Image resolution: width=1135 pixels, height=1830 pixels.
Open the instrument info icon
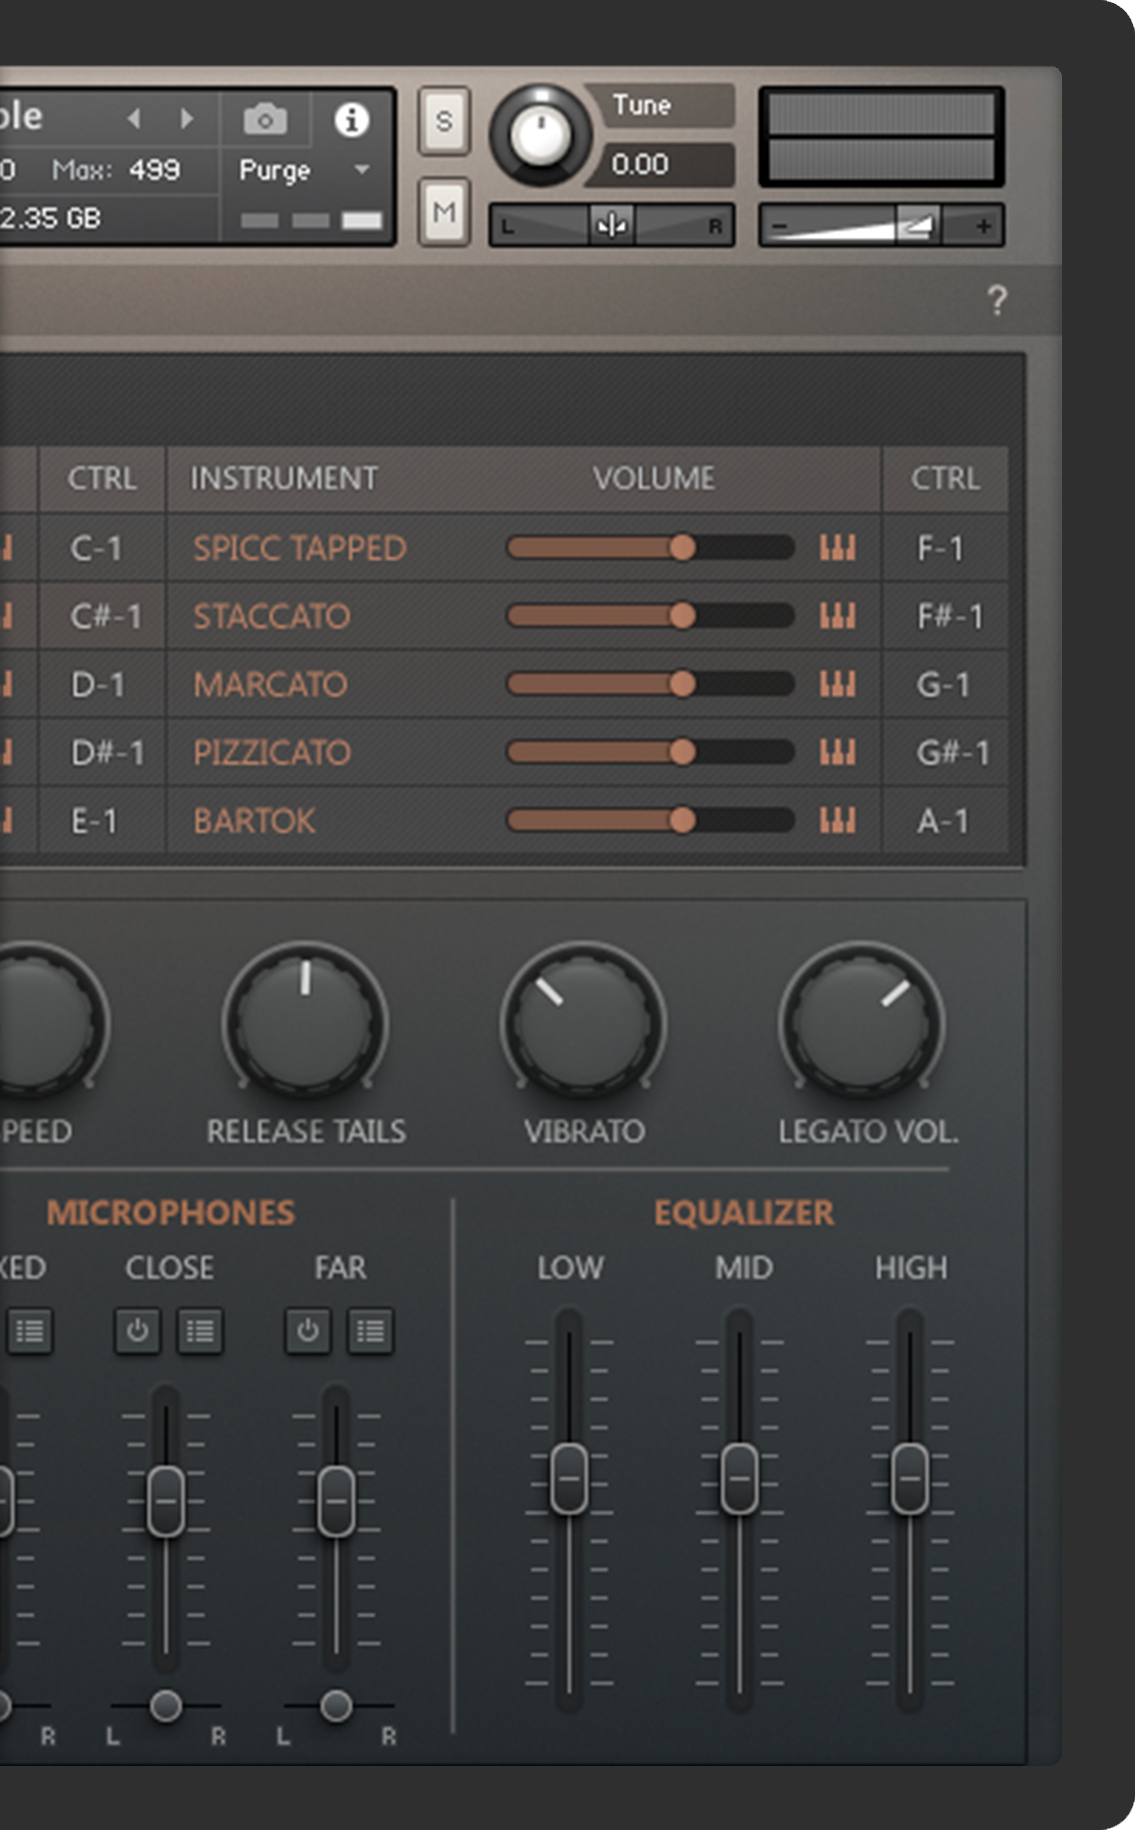351,120
